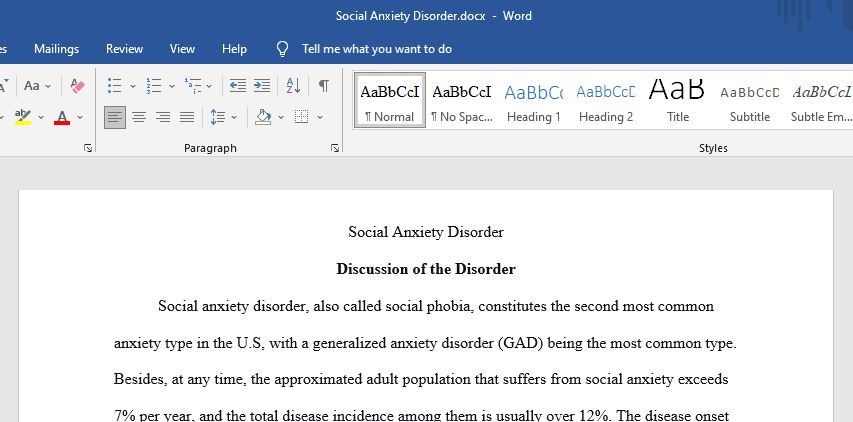Click Decrease Indent icon
853x422 pixels.
237,86
